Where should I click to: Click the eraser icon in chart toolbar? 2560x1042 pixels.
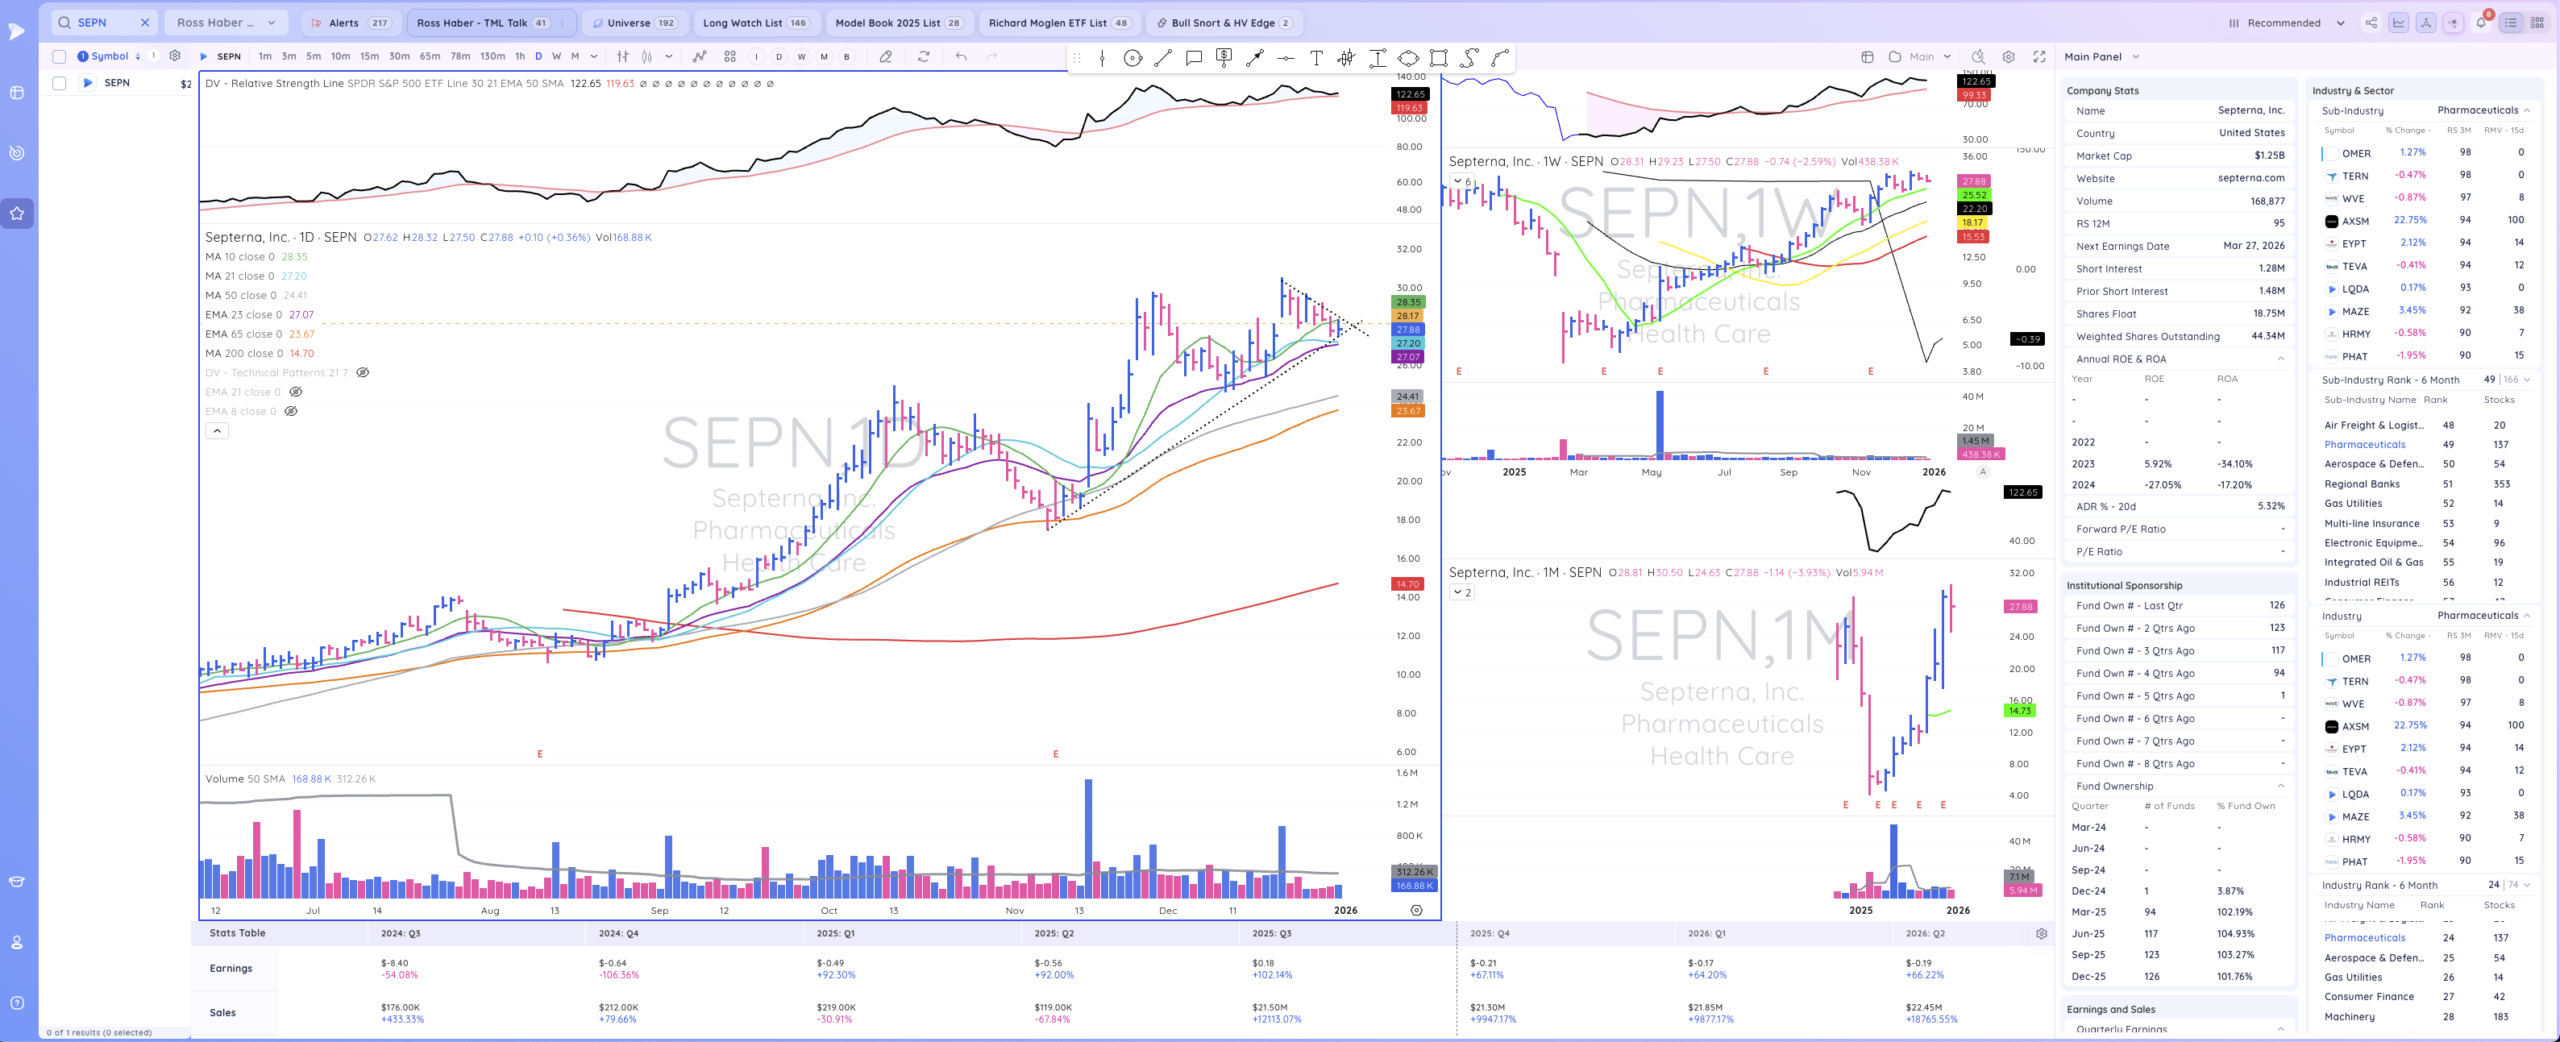(885, 57)
